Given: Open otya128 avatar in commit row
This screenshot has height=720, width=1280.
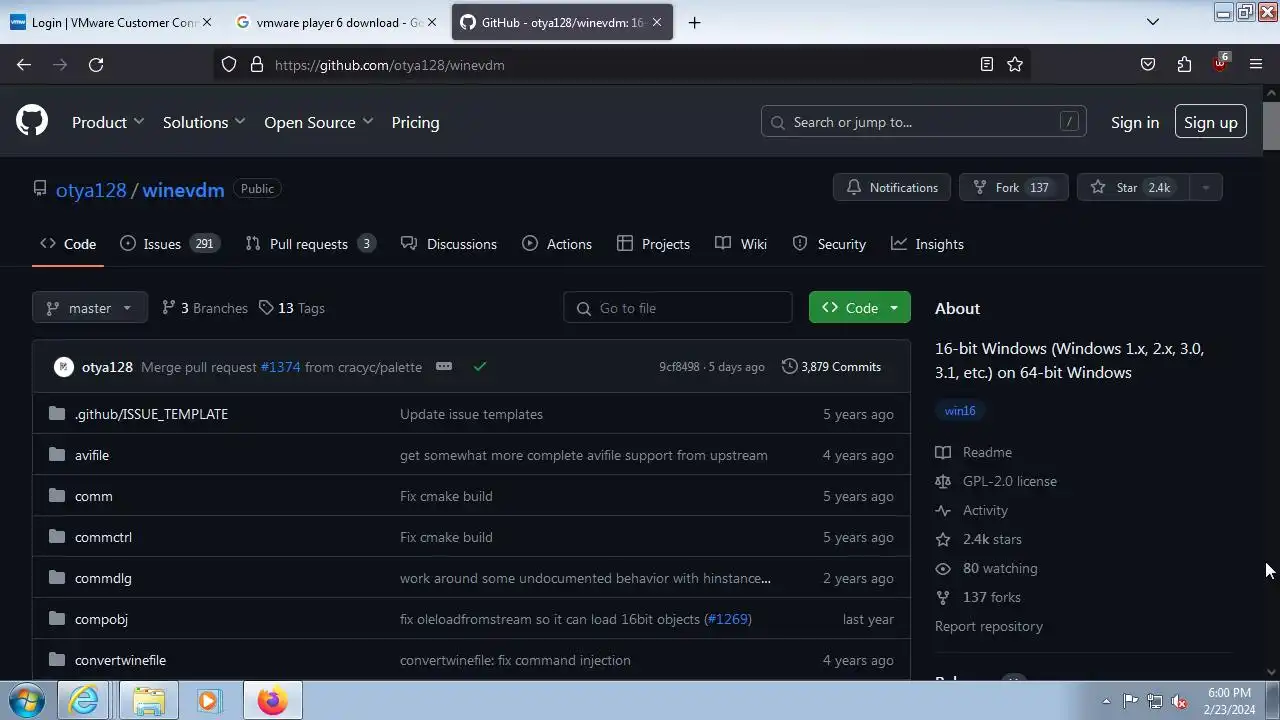Looking at the screenshot, I should tap(64, 367).
